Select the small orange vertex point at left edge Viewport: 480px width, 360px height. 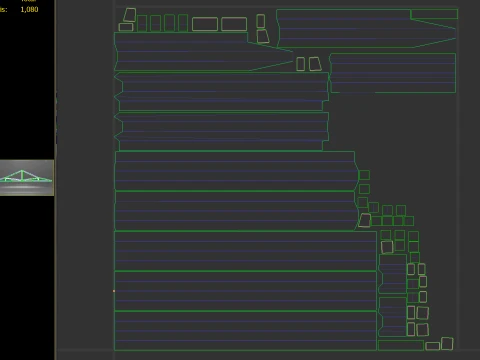(x=114, y=291)
